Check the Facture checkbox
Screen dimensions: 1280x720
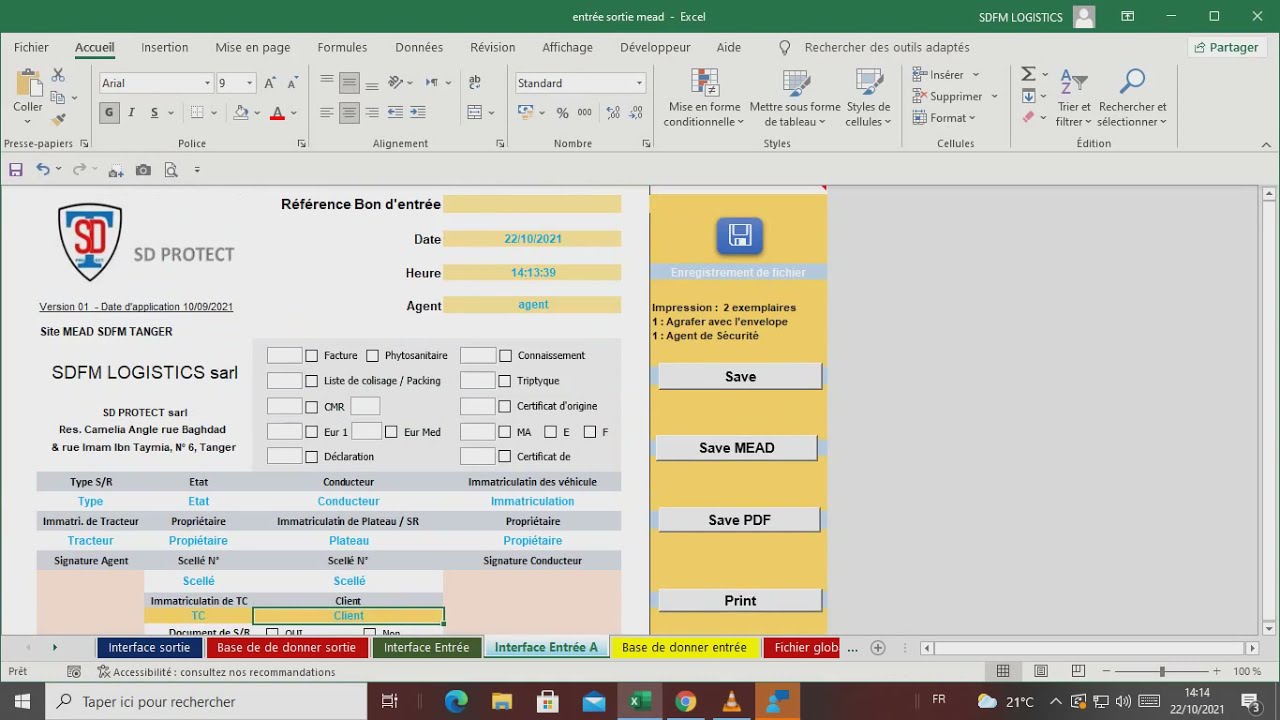tap(312, 356)
